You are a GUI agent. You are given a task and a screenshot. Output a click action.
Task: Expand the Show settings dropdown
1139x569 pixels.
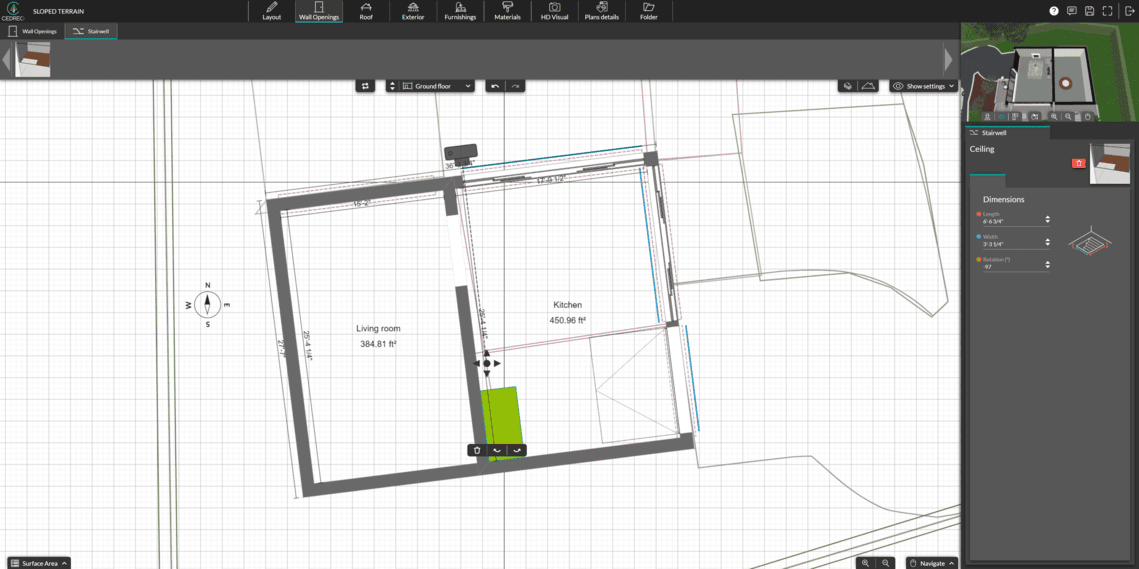point(924,86)
